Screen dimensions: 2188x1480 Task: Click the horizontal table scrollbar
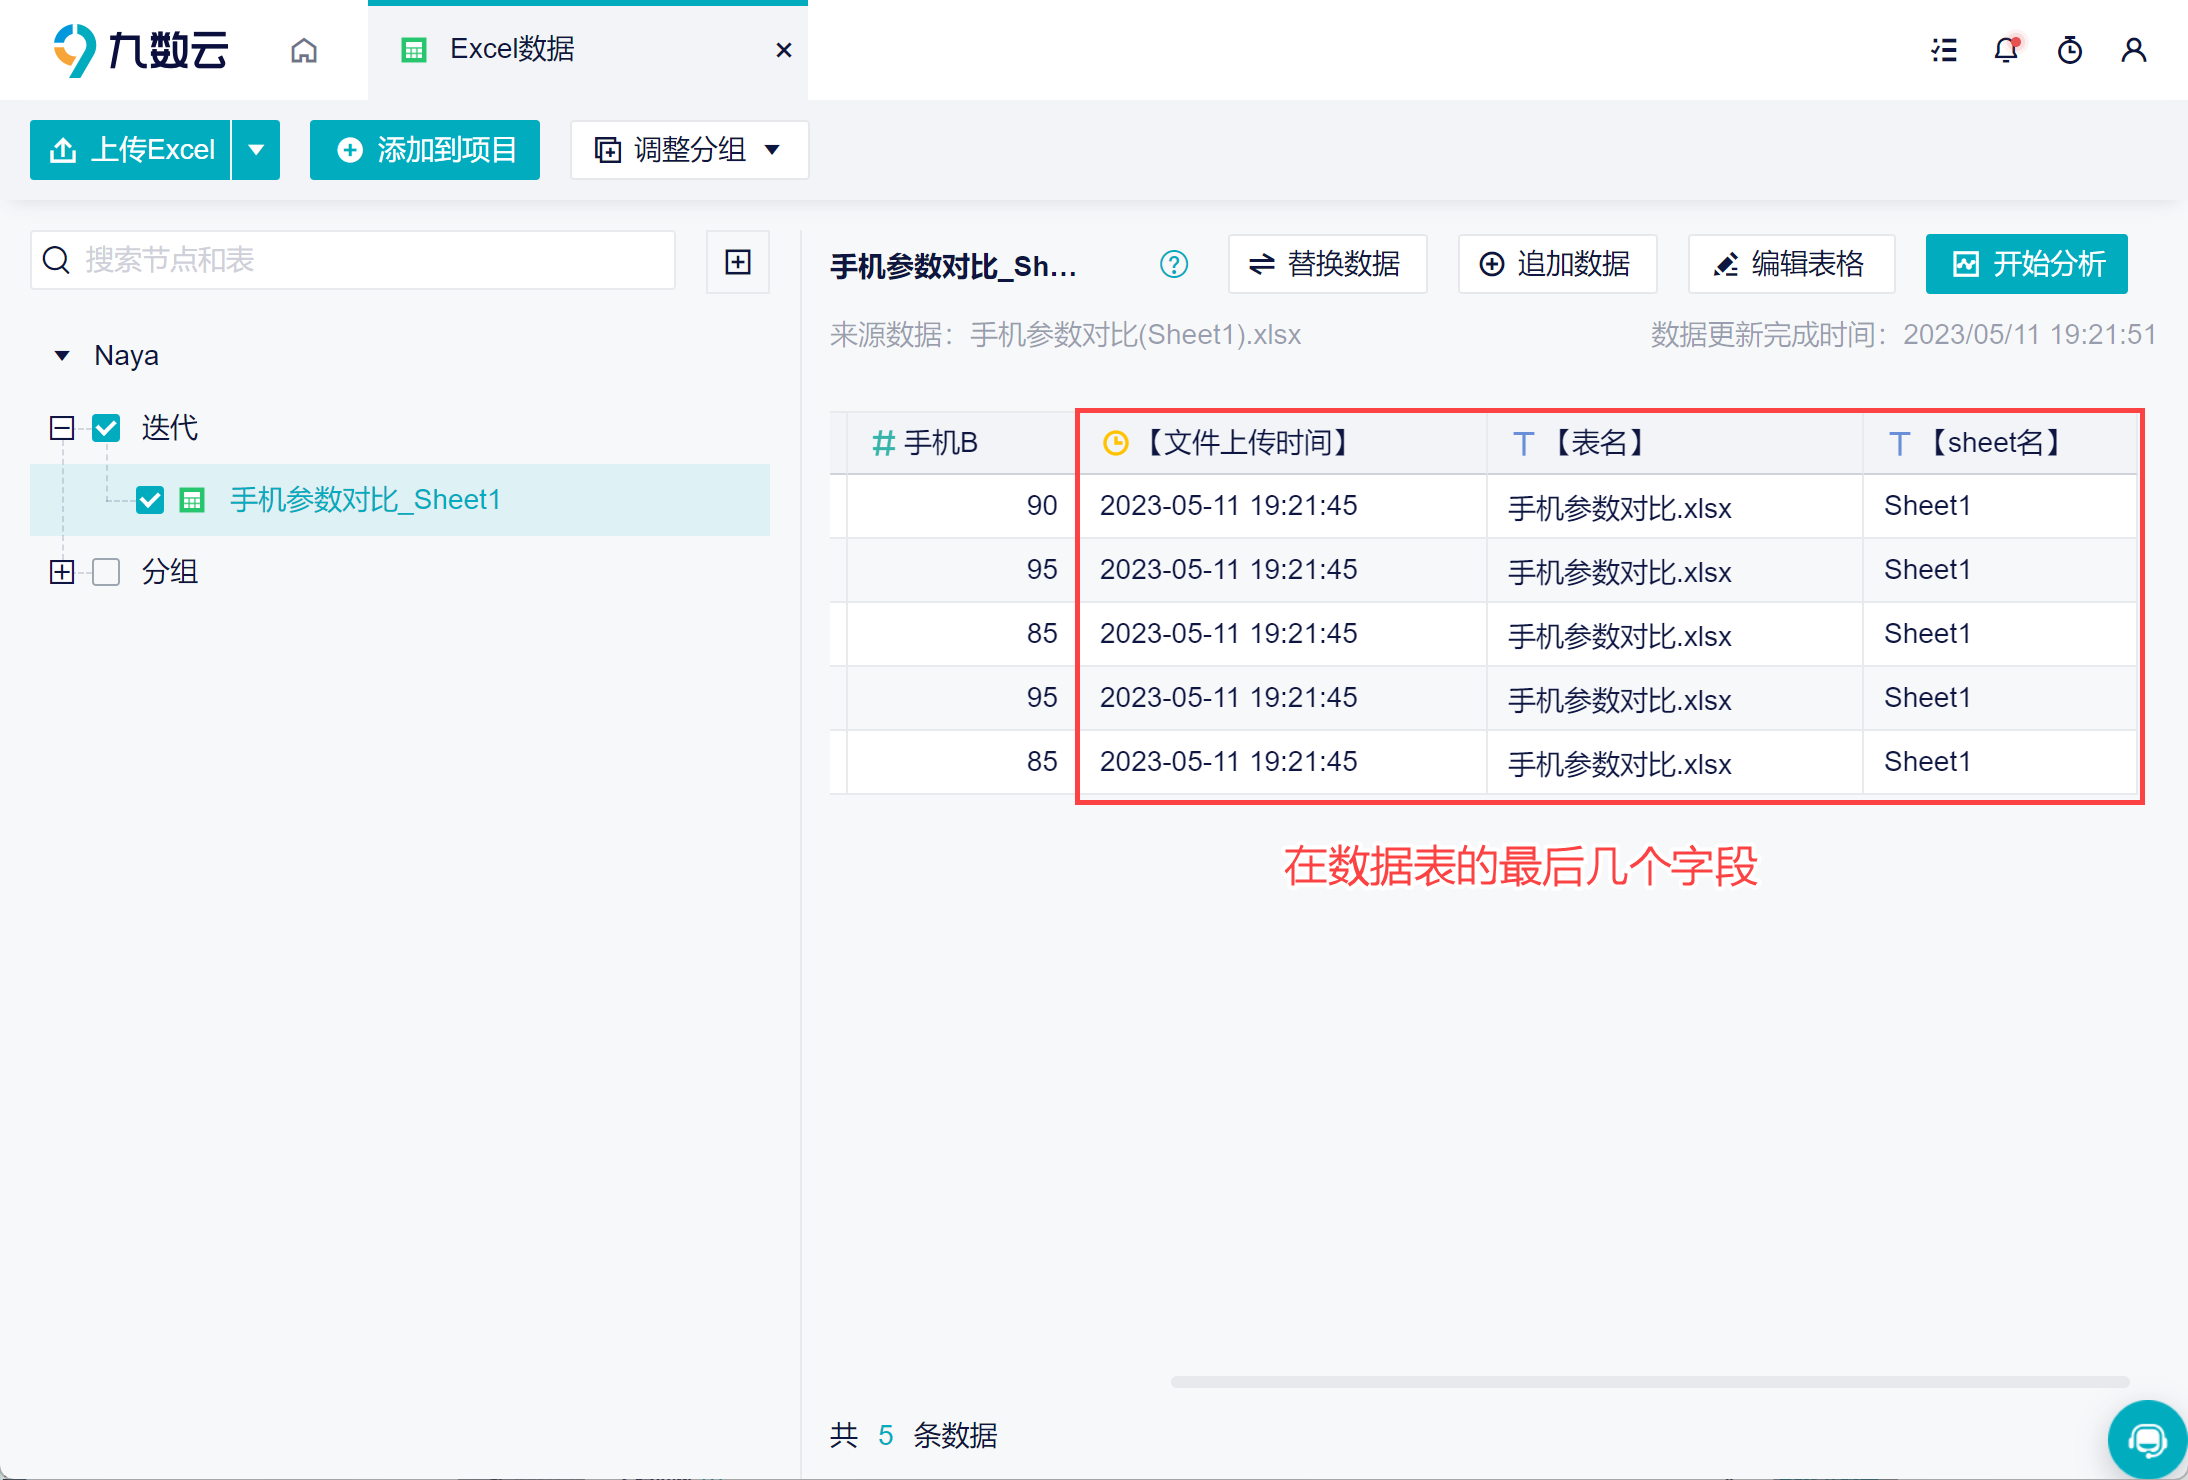coord(1650,1382)
